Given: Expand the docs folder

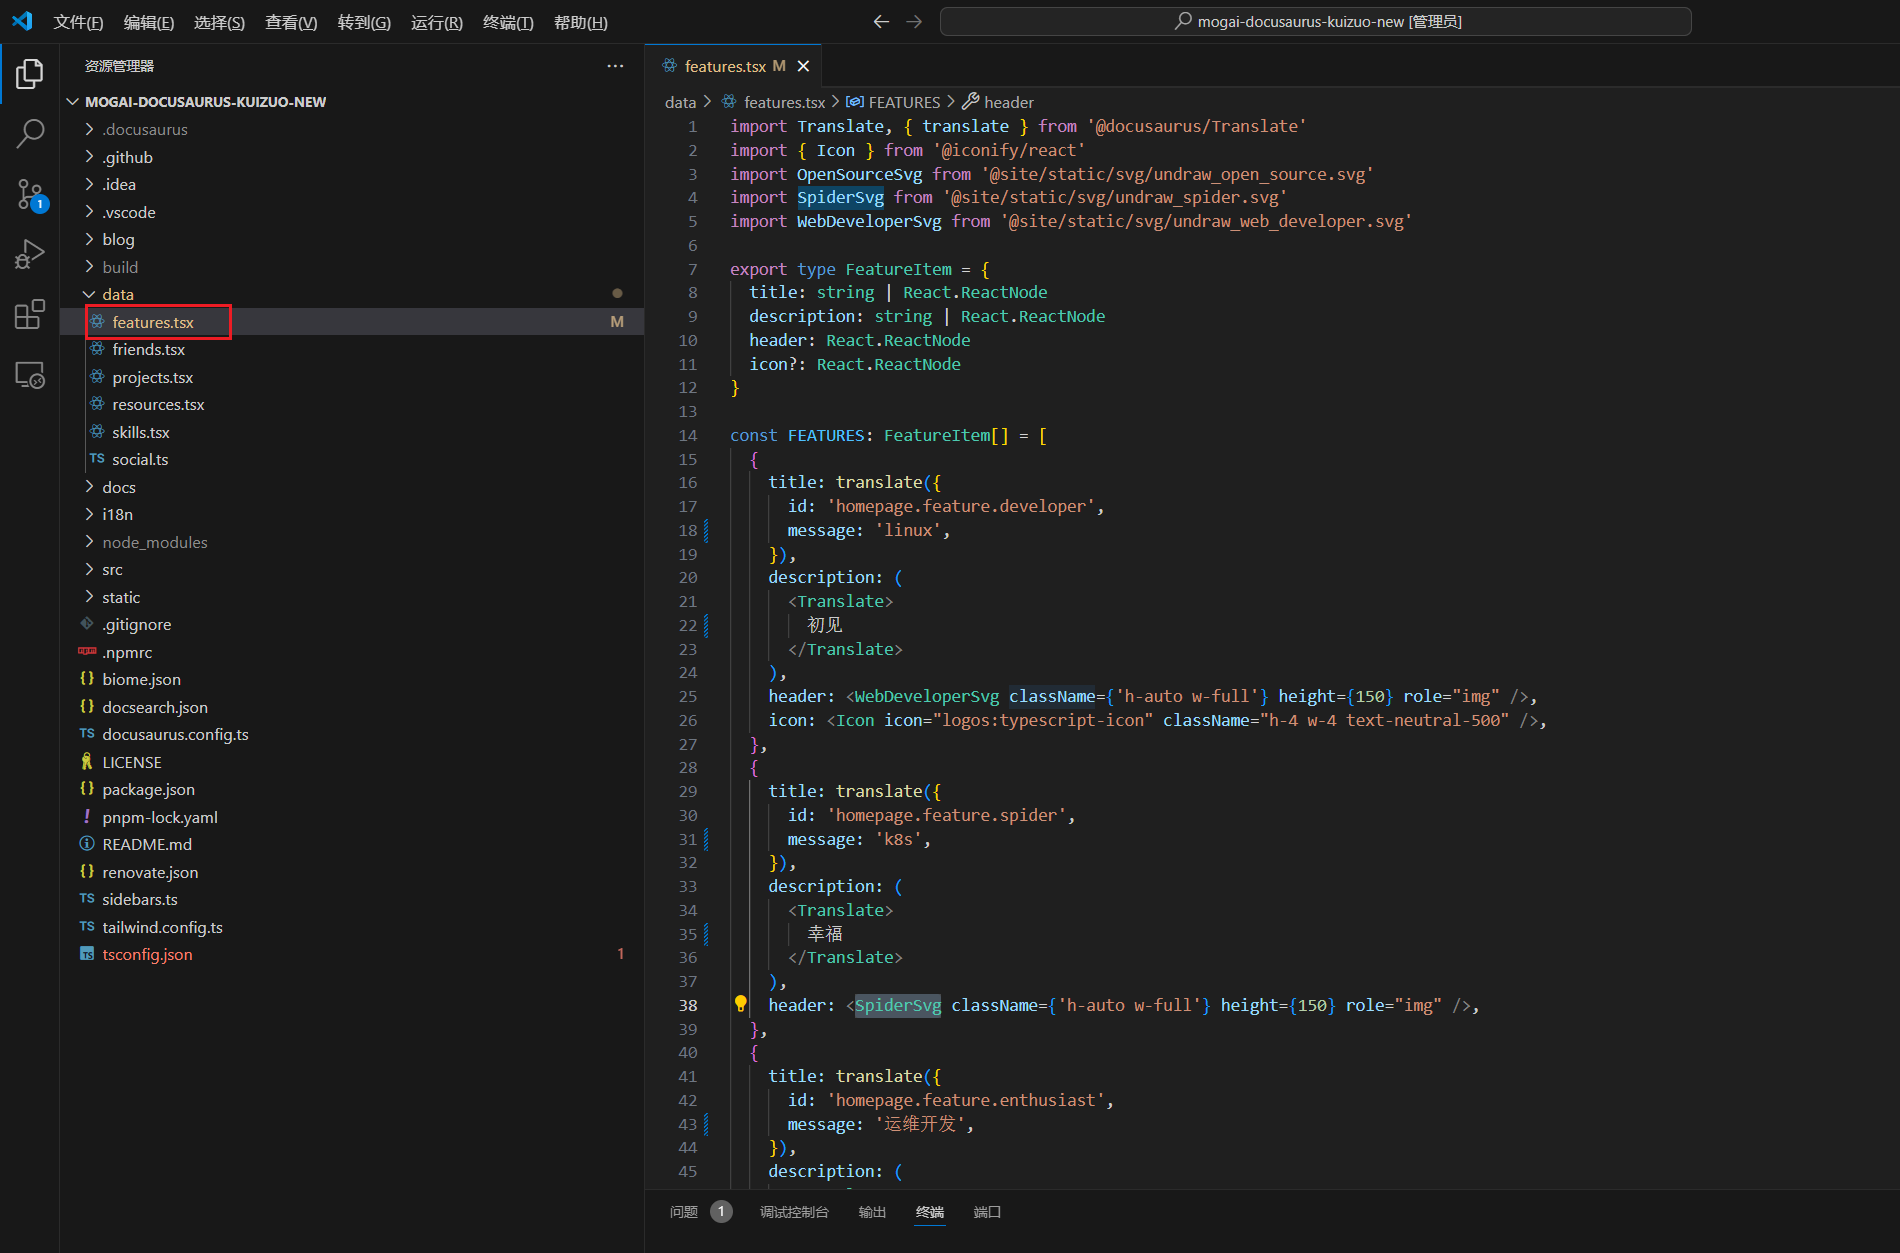Looking at the screenshot, I should click(89, 487).
